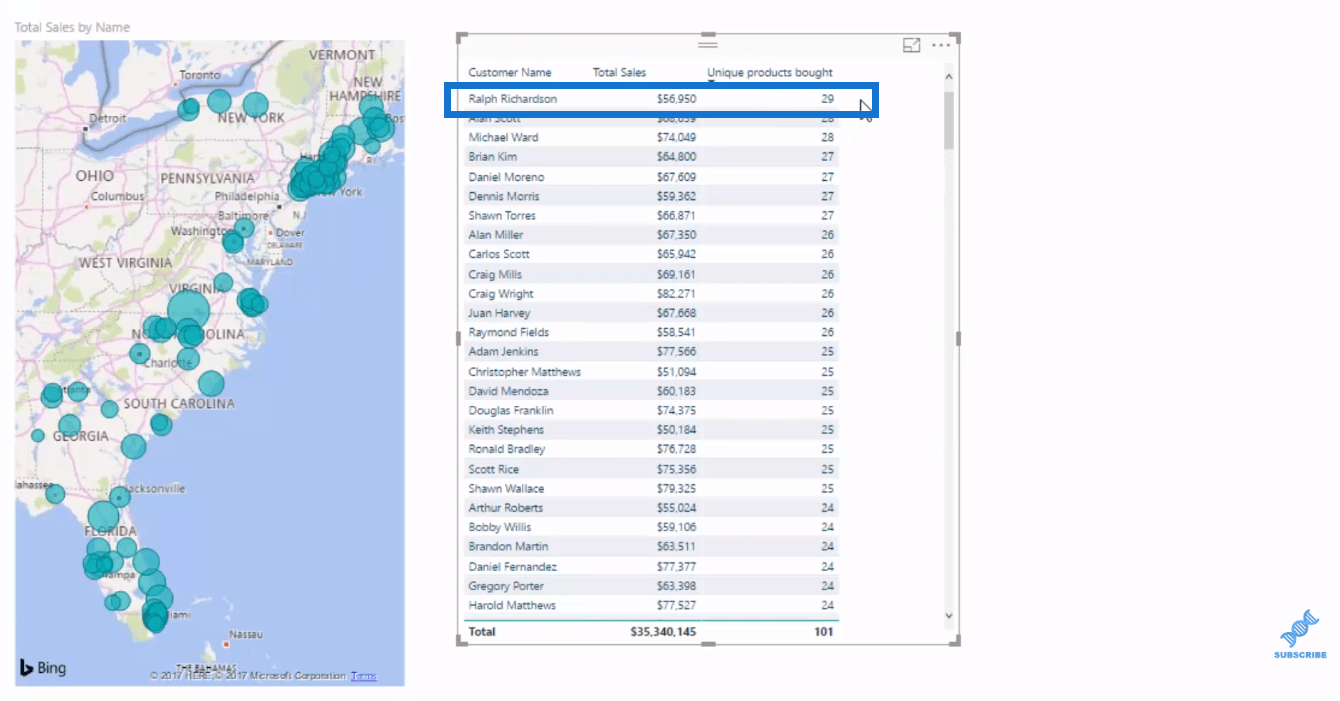Click the Total Sales by Name map title
1340x701 pixels.
point(72,27)
